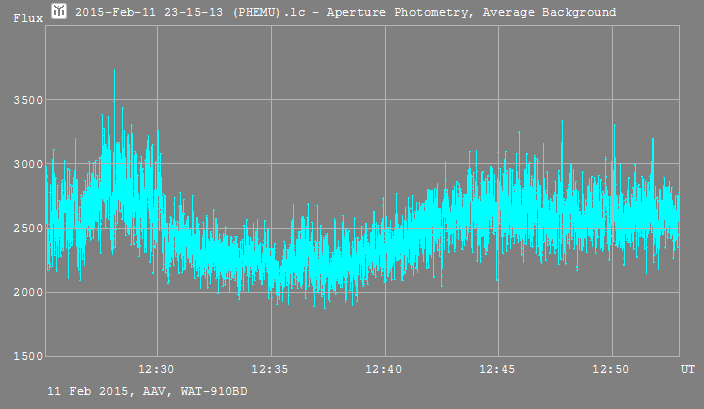
Task: Click the highest flux spike above 3500
Action: [114, 72]
